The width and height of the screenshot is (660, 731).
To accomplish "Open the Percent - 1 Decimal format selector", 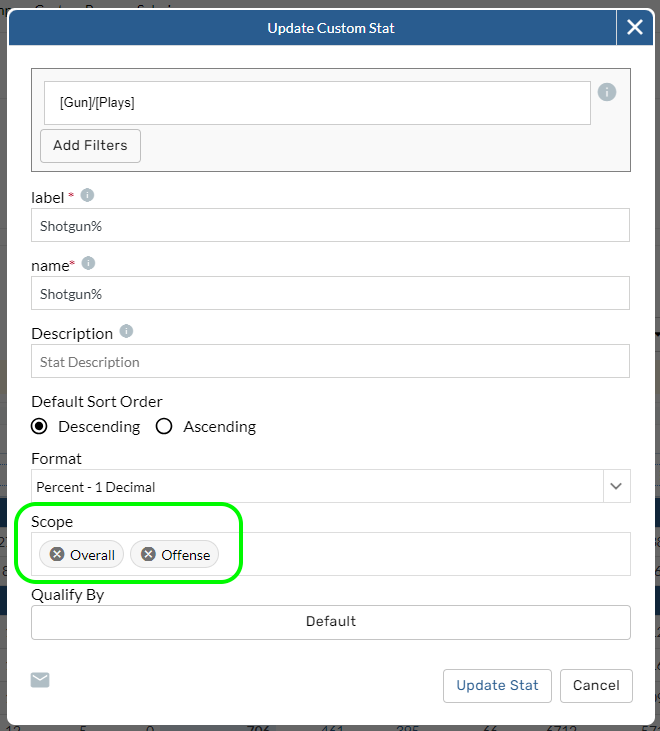I will [316, 487].
